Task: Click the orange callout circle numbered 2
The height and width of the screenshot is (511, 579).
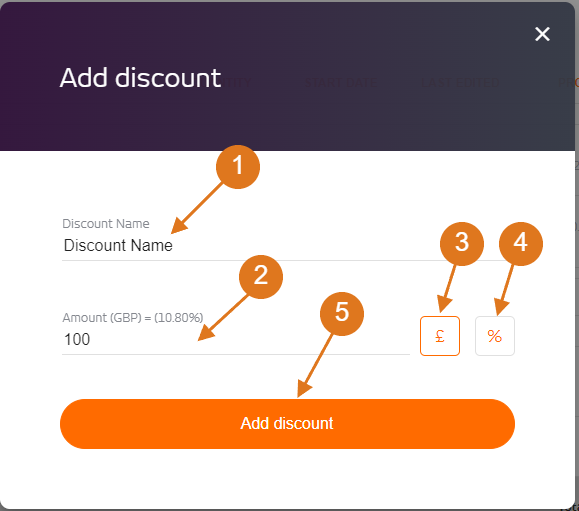Action: (x=261, y=277)
